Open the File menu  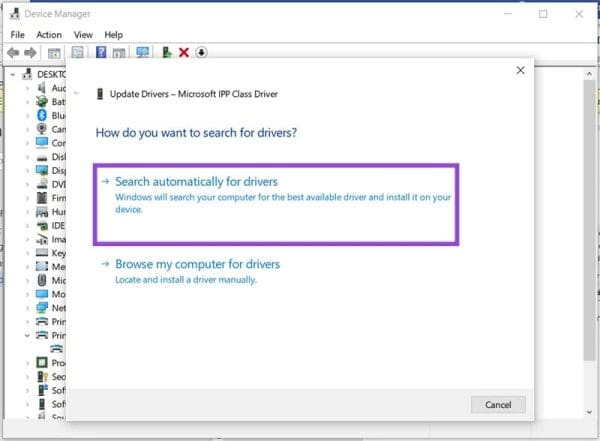click(x=15, y=34)
